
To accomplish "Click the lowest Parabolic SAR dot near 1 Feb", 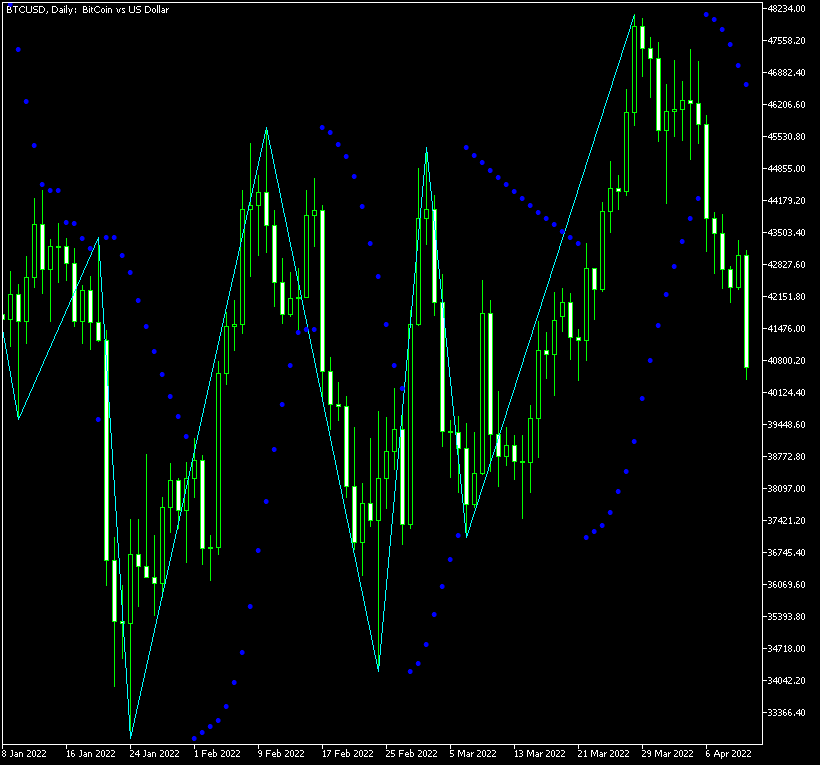I will (x=195, y=739).
